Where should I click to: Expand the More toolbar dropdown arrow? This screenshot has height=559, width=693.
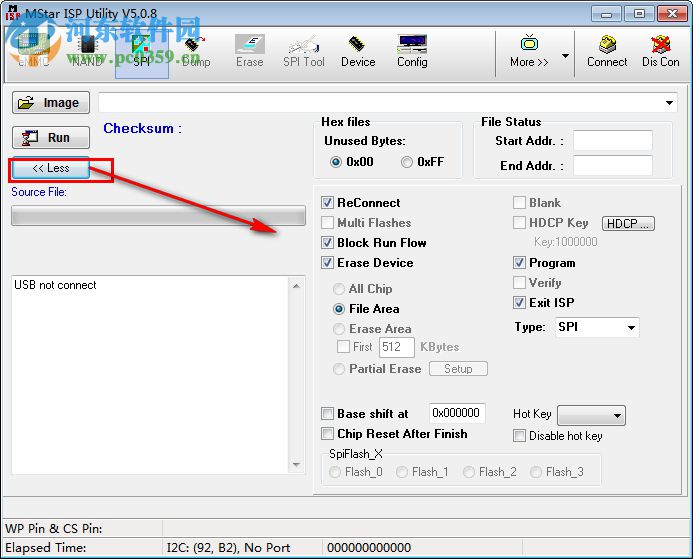(565, 56)
